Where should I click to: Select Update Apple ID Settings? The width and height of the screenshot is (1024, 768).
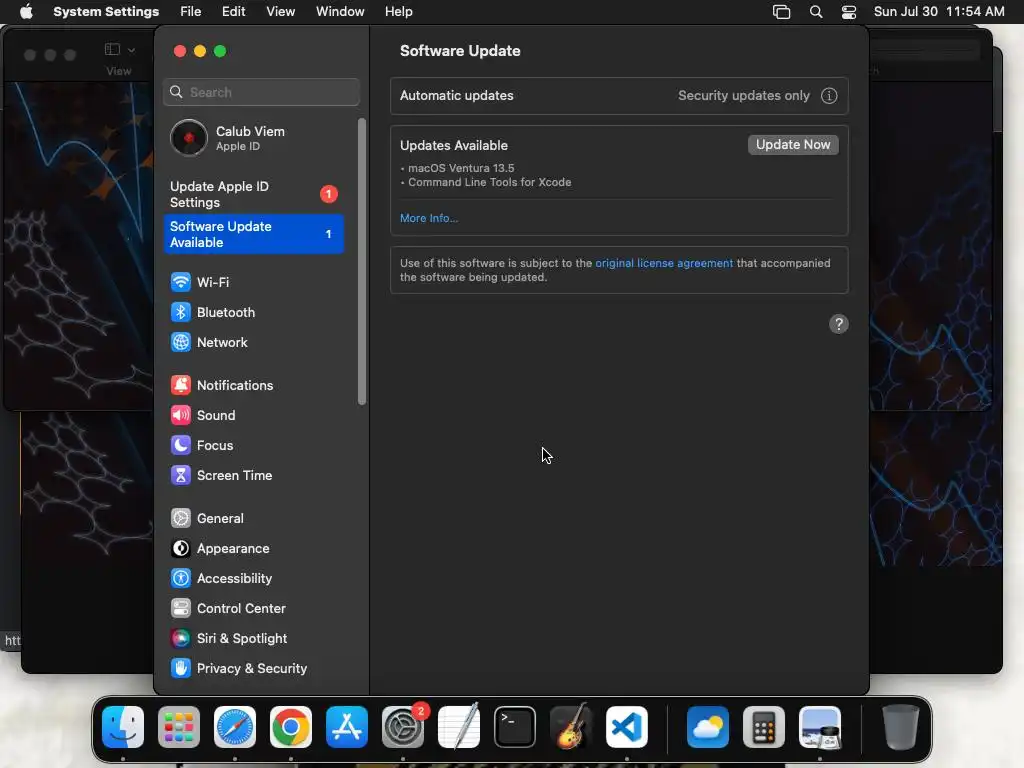(253, 194)
